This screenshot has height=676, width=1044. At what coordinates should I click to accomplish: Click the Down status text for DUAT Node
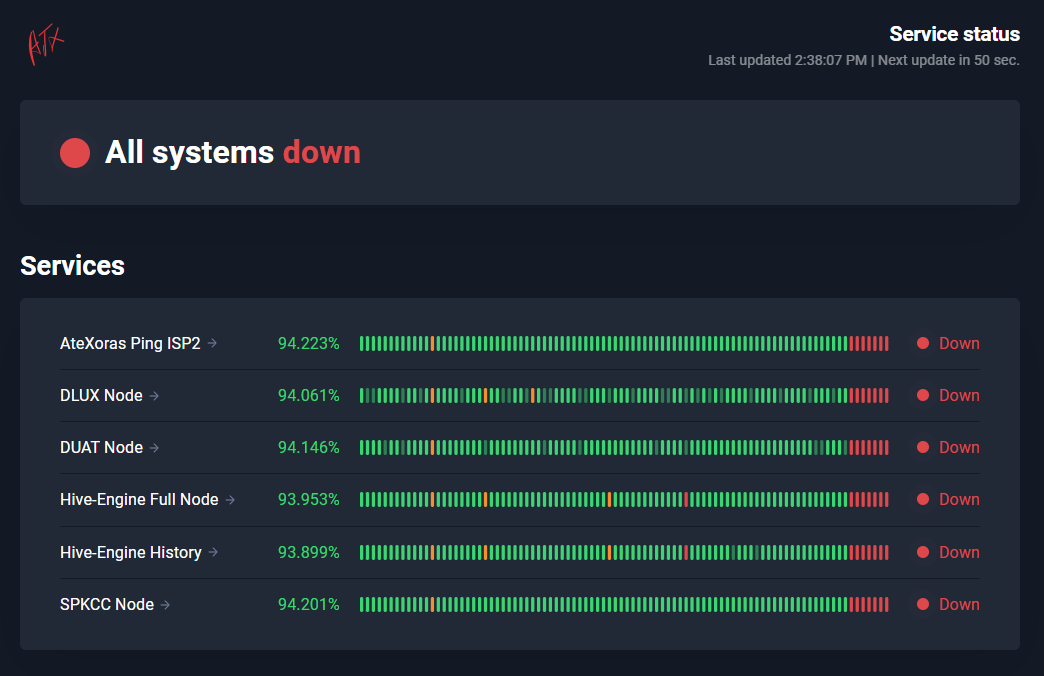959,447
